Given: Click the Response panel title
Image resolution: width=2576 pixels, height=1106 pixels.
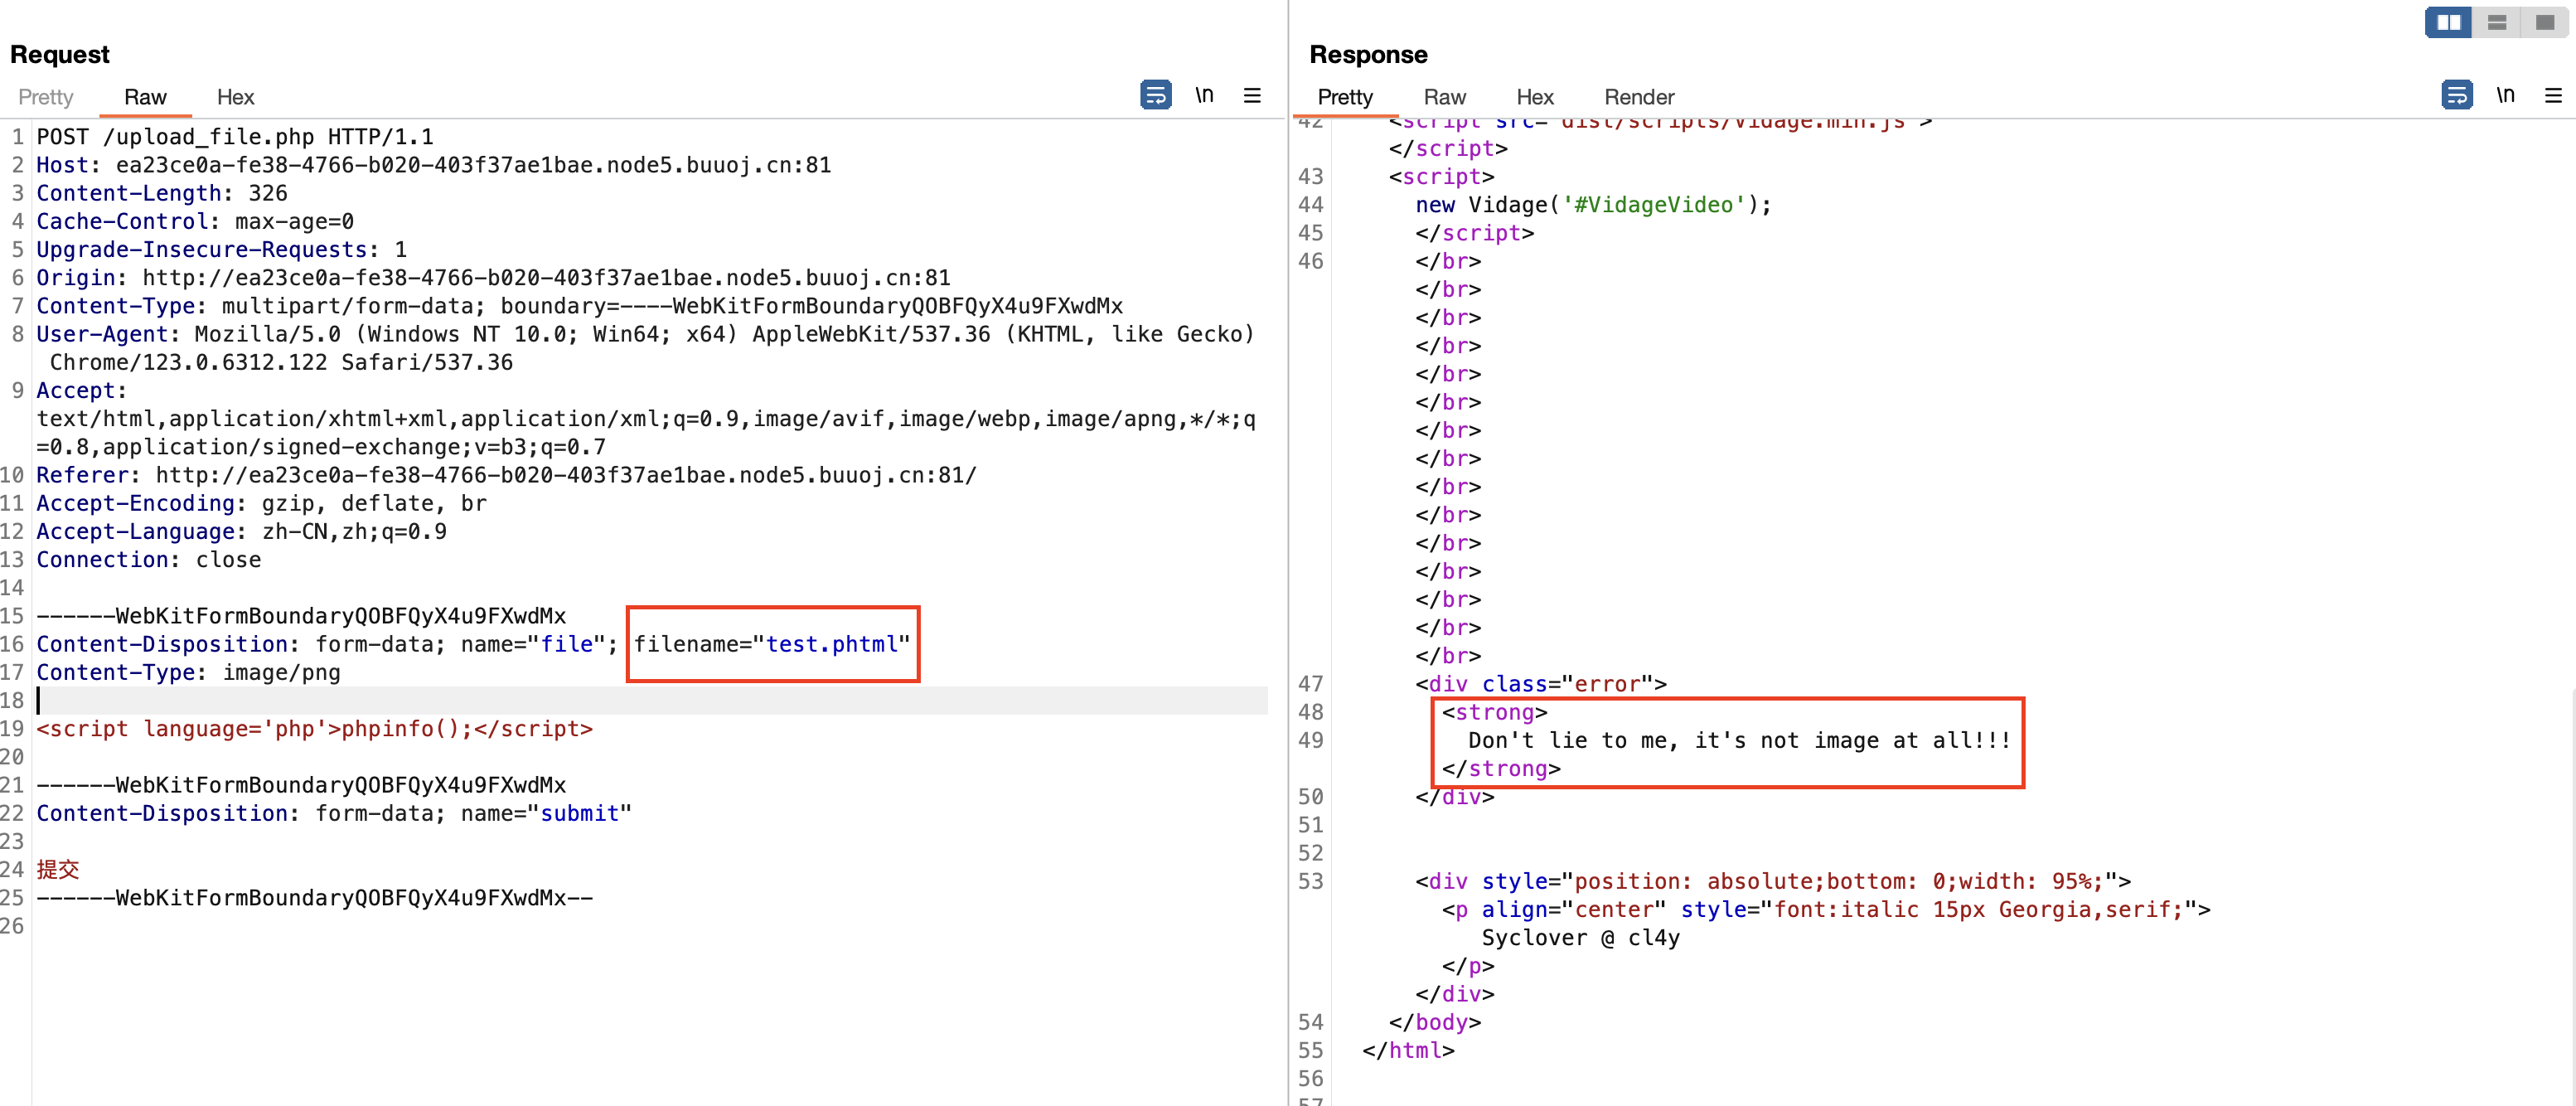Looking at the screenshot, I should coord(1369,54).
